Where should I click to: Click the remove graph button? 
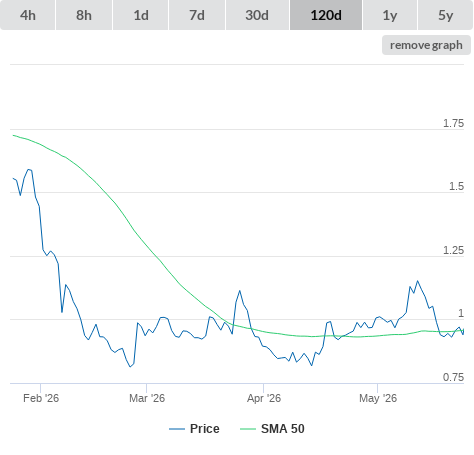[426, 45]
